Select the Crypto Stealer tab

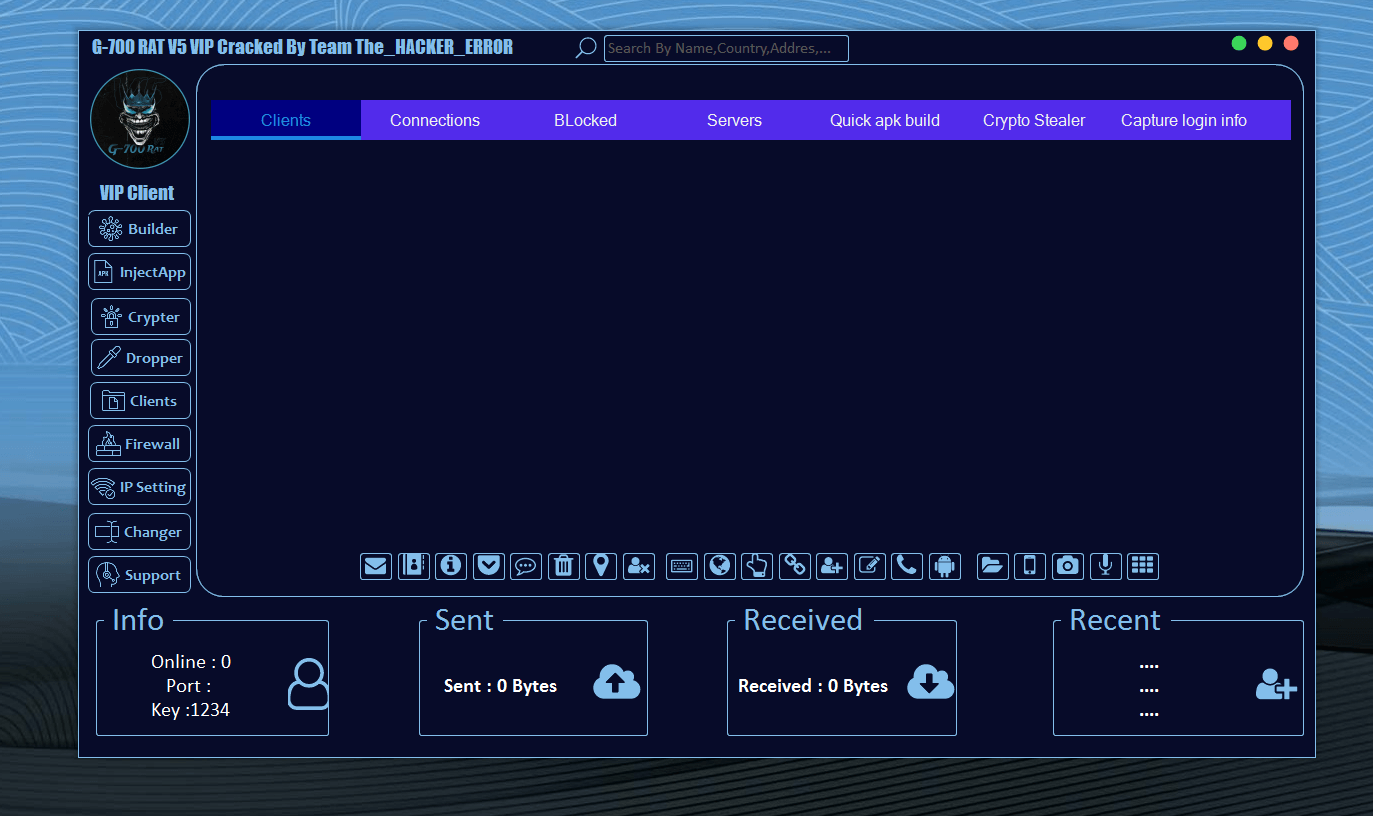[1034, 120]
